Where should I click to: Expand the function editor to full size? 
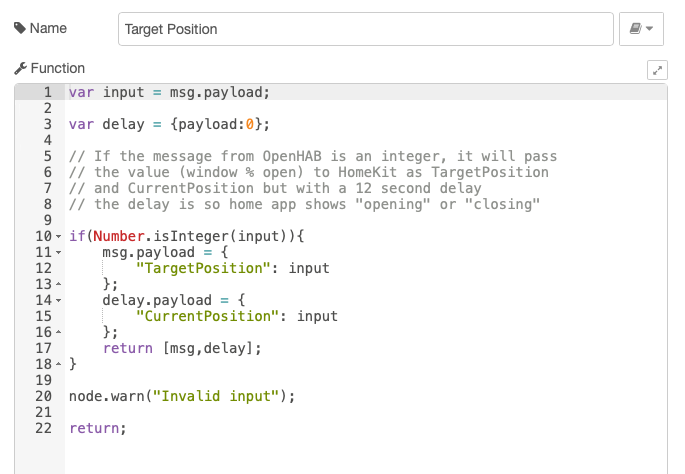click(657, 70)
